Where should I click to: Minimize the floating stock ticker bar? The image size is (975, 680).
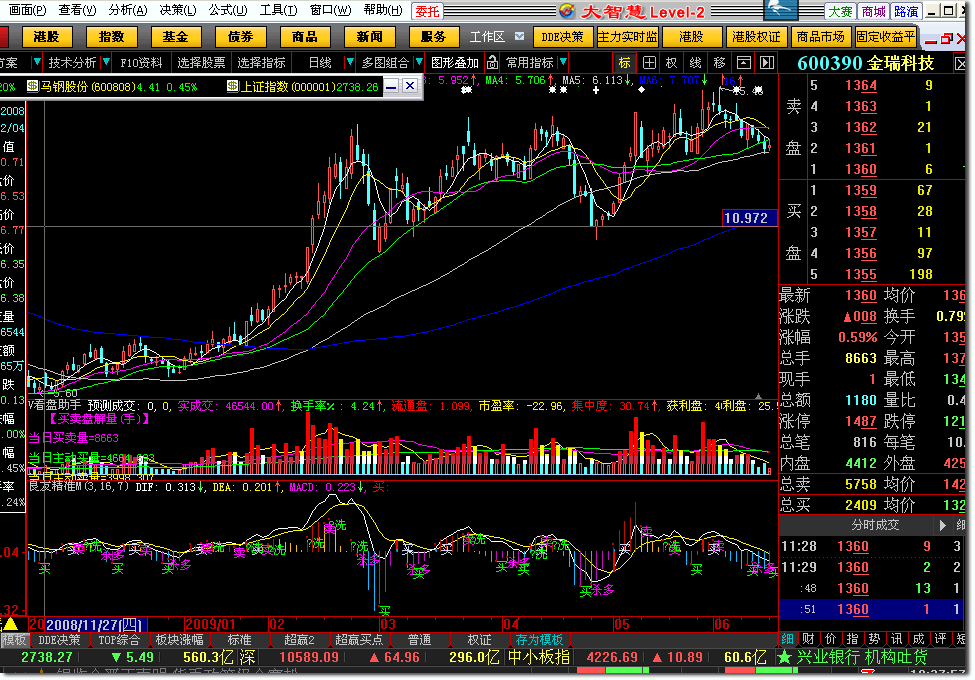(x=391, y=86)
